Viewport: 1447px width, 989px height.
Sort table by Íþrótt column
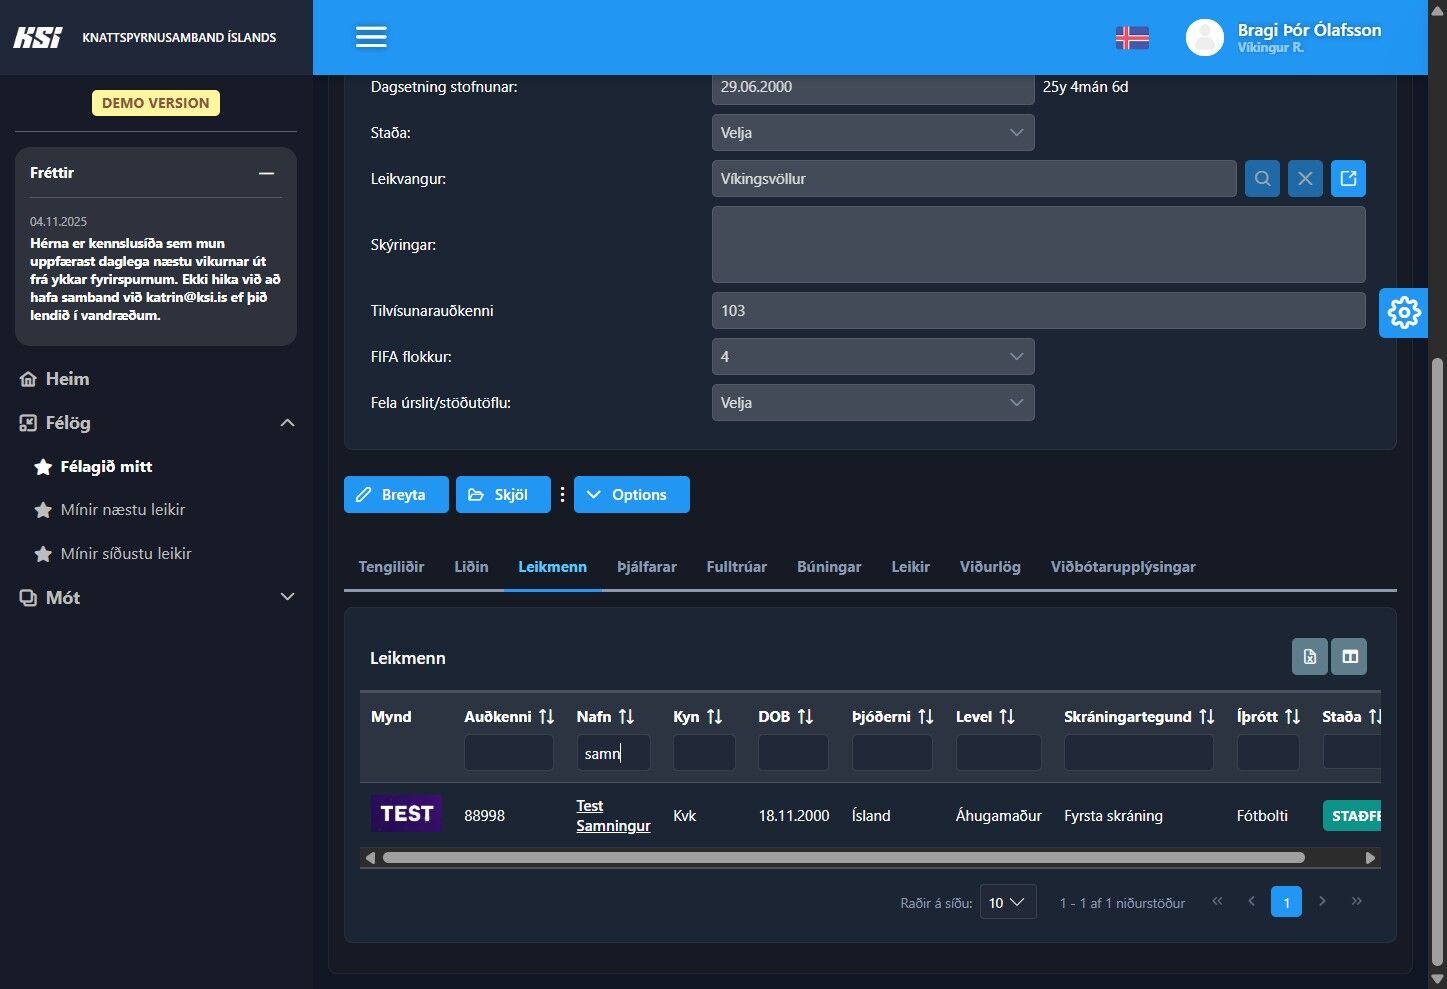(1292, 716)
